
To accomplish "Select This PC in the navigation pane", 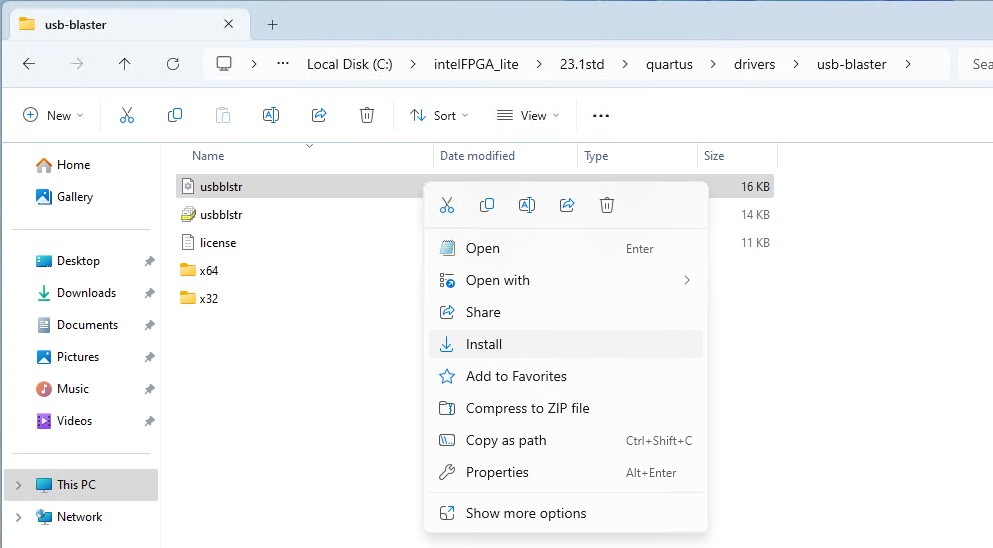I will (81, 485).
